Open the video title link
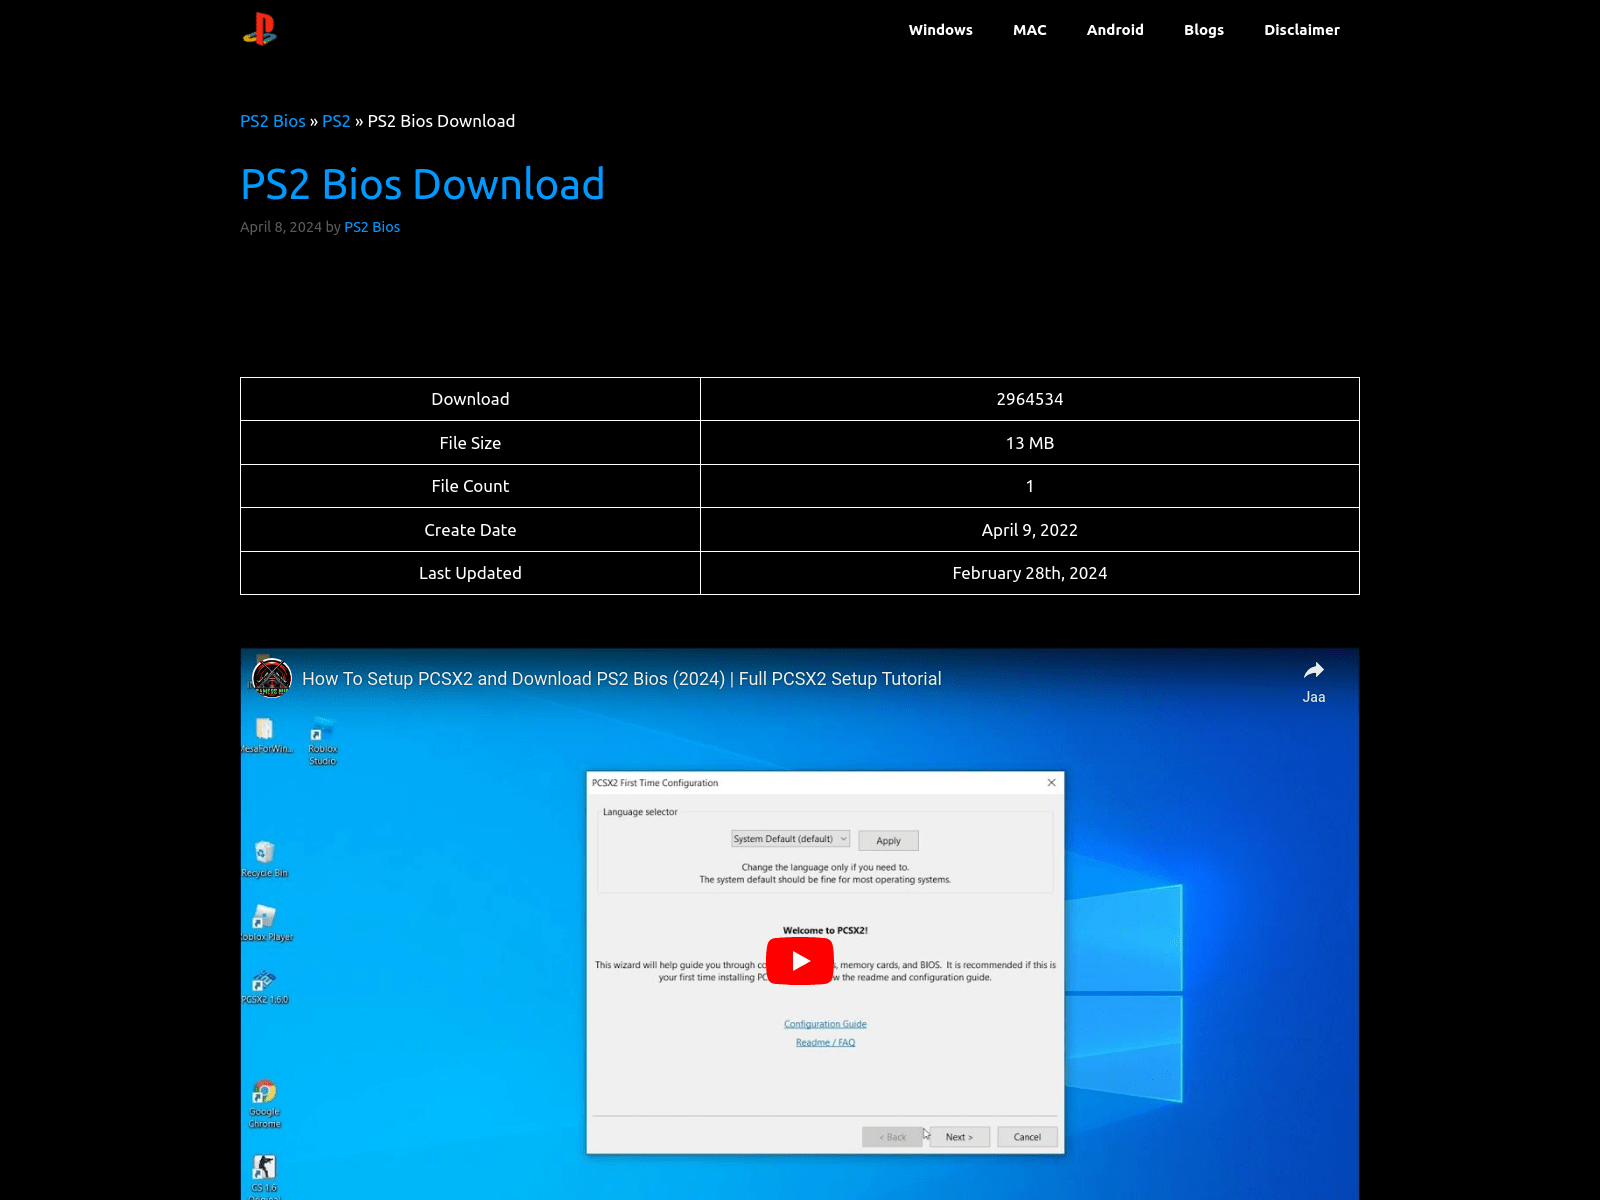Screen dimensions: 1600x1200 [622, 679]
